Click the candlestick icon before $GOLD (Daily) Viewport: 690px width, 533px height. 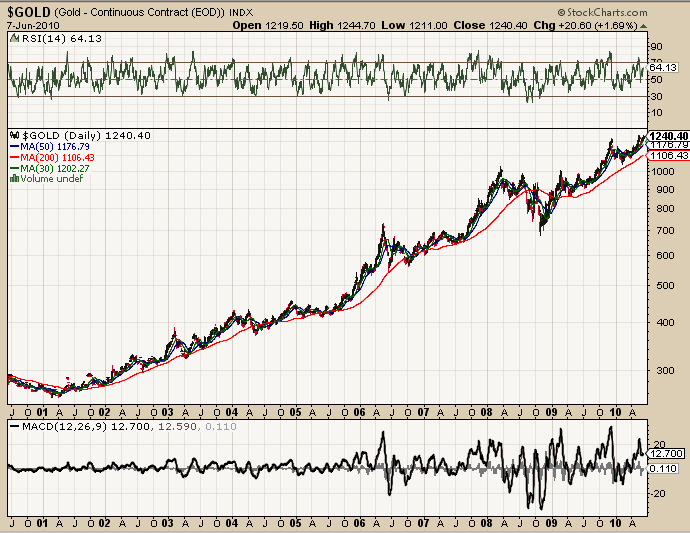pyautogui.click(x=15, y=135)
